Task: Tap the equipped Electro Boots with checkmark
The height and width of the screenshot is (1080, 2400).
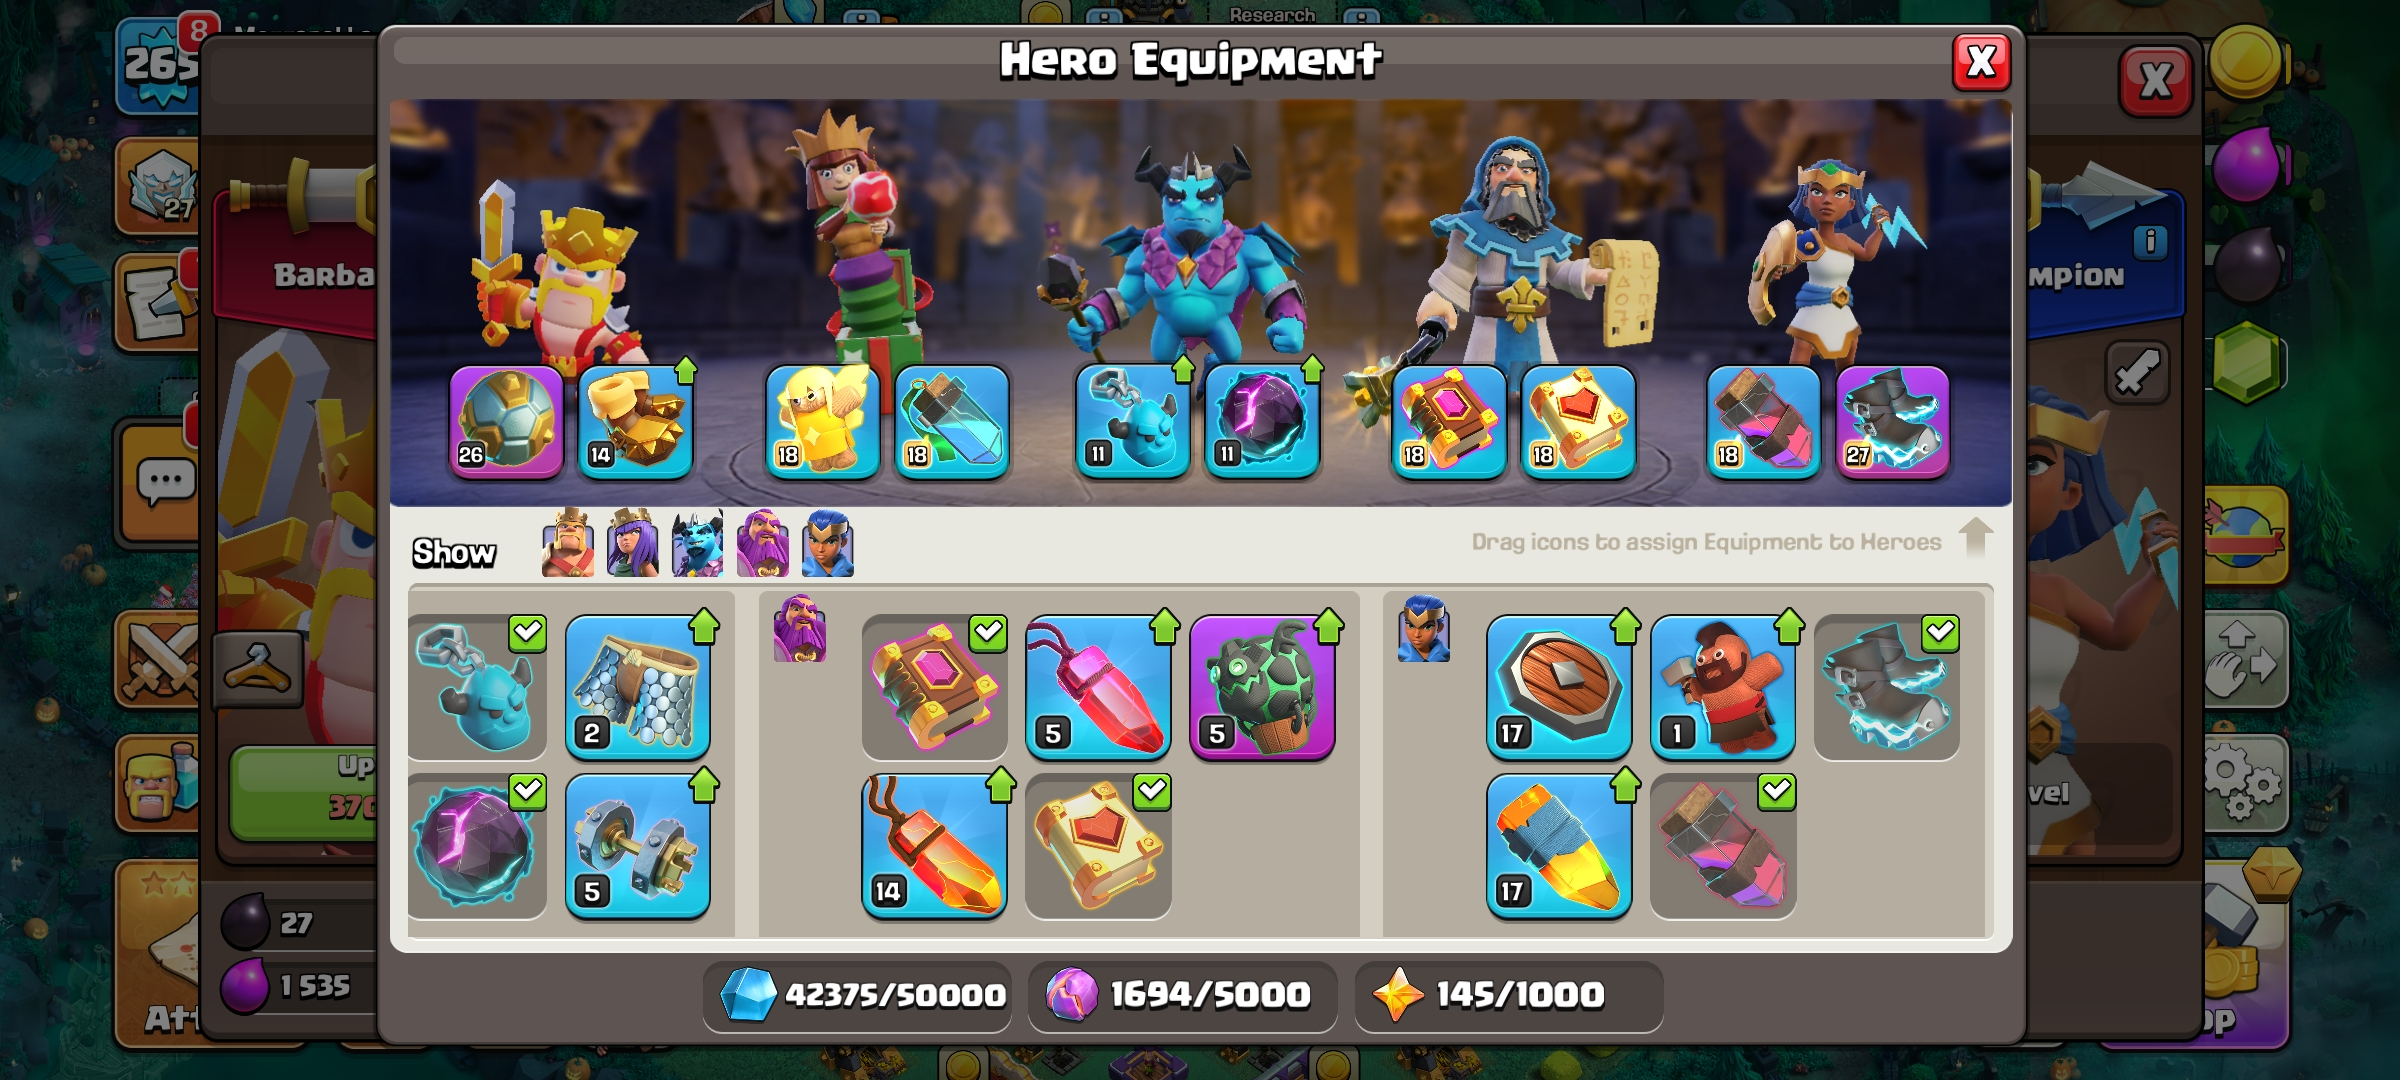Action: (1887, 688)
